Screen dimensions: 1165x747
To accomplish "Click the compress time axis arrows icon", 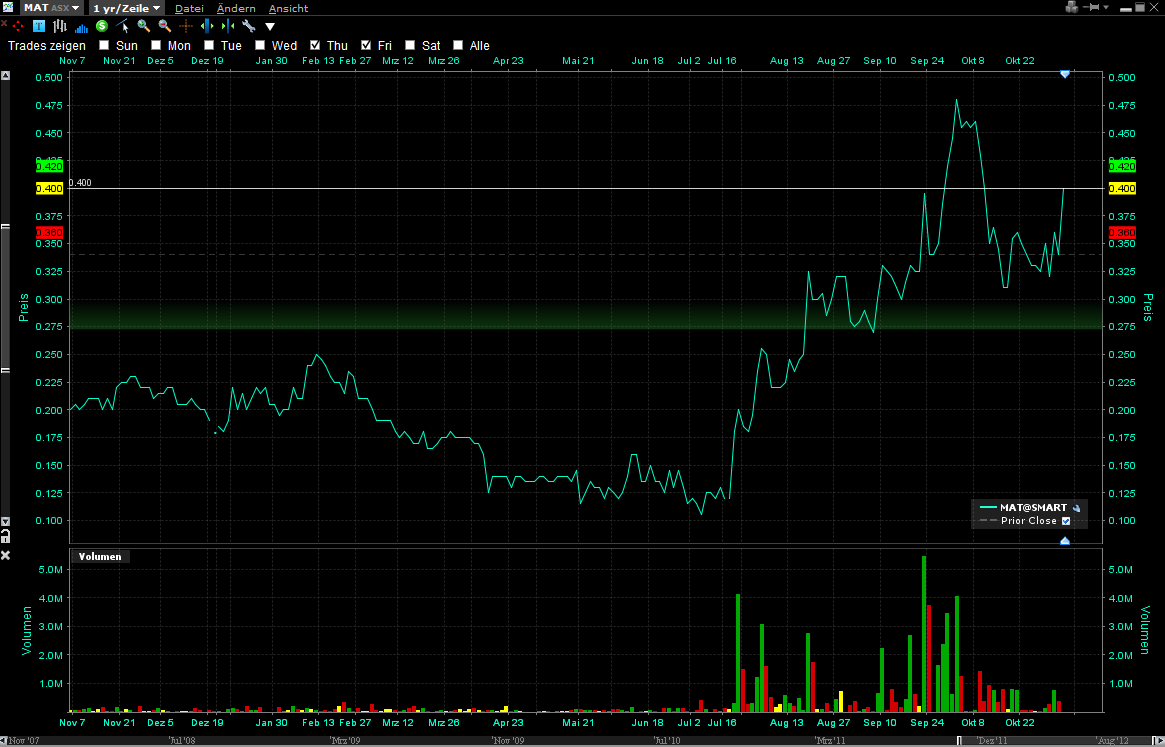I will 228,26.
